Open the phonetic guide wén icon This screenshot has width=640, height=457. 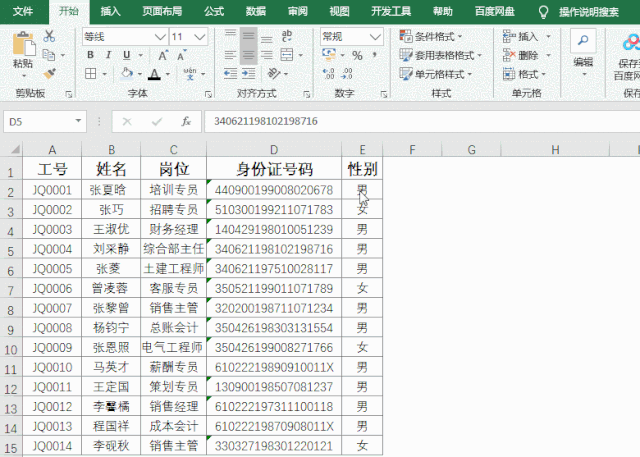[190, 74]
